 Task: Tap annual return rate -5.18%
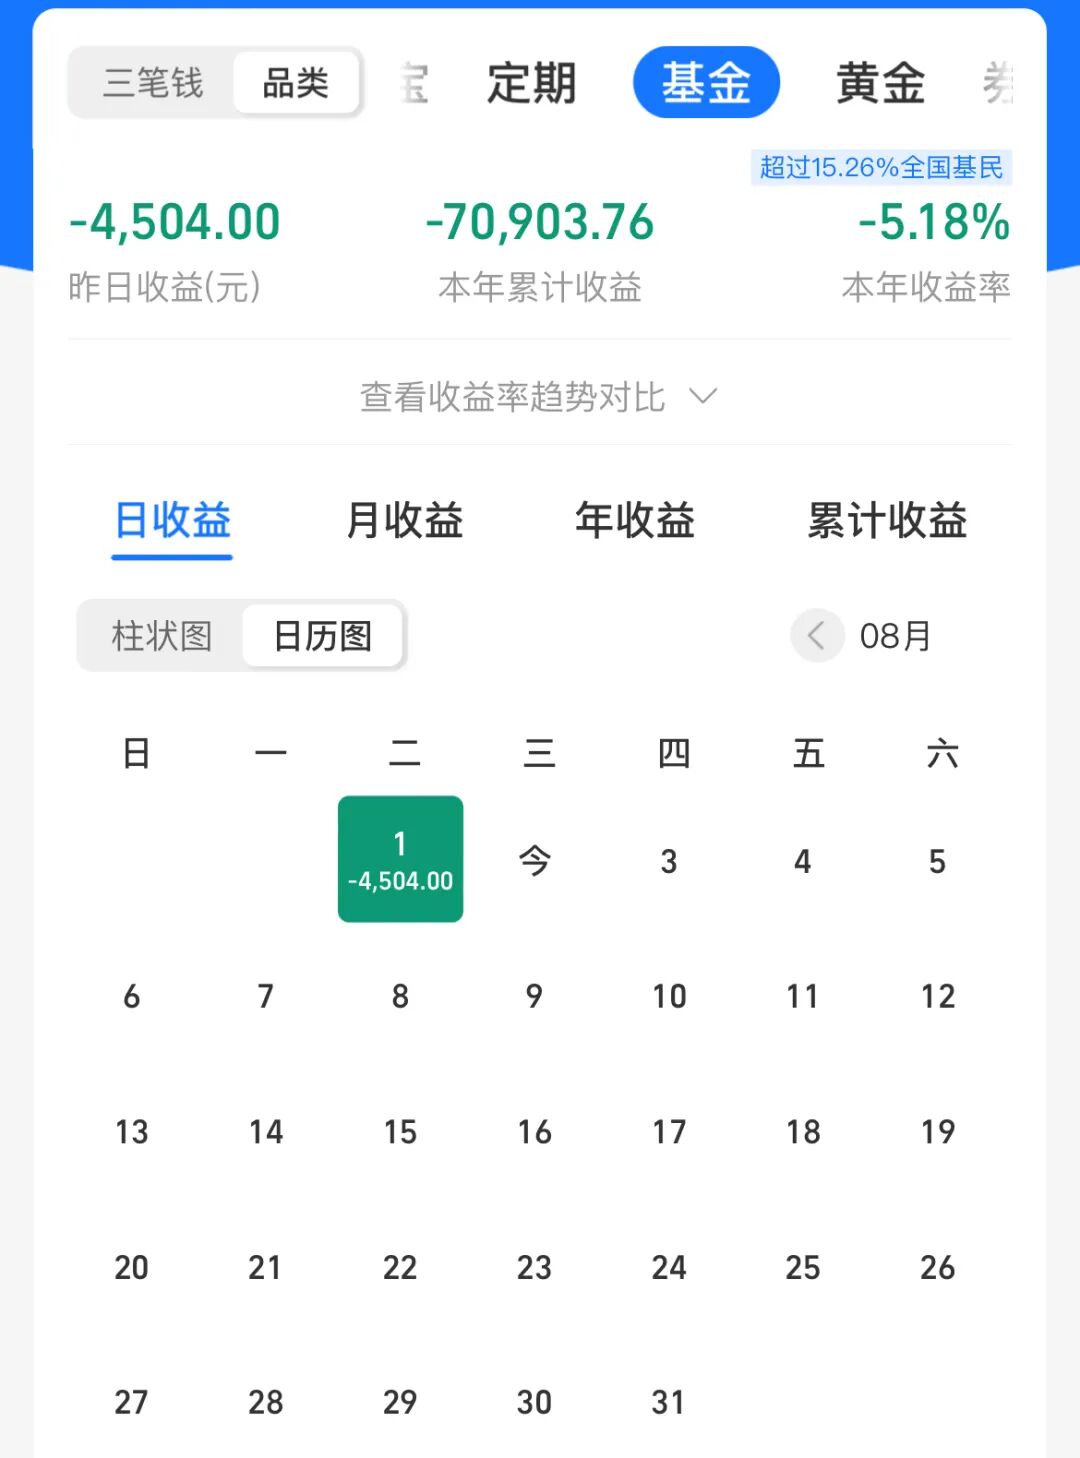[x=934, y=222]
